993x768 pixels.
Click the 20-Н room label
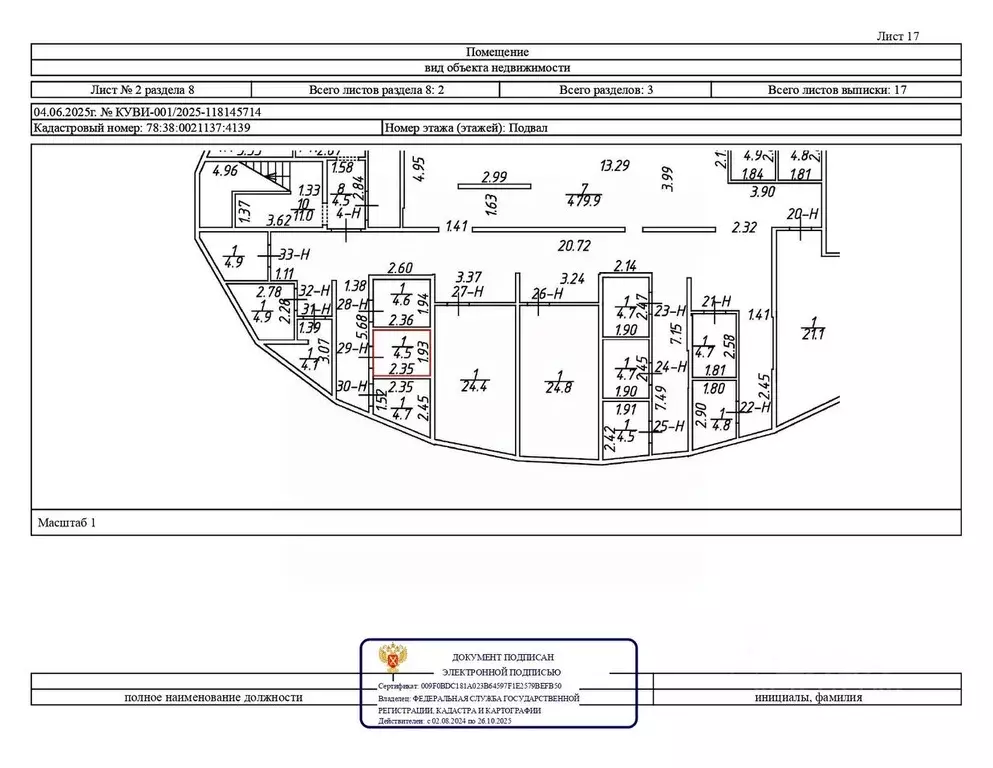point(802,215)
